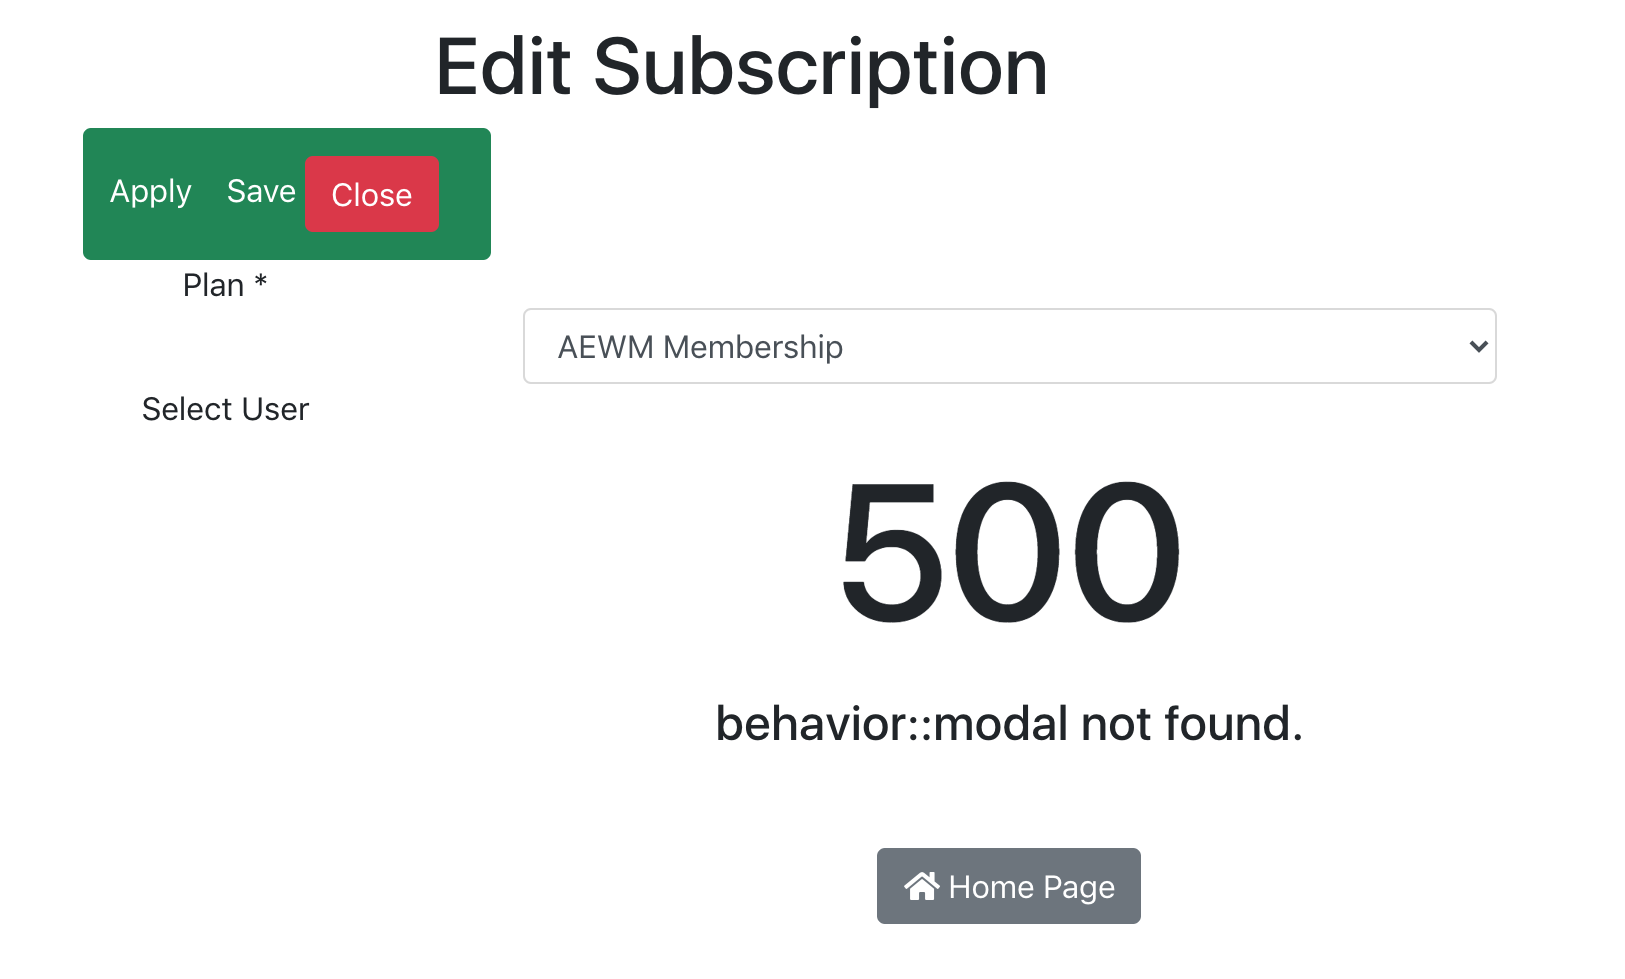Open the AEWM Membership plan dropdown
Viewport: 1625px width, 979px height.
pyautogui.click(x=1009, y=346)
